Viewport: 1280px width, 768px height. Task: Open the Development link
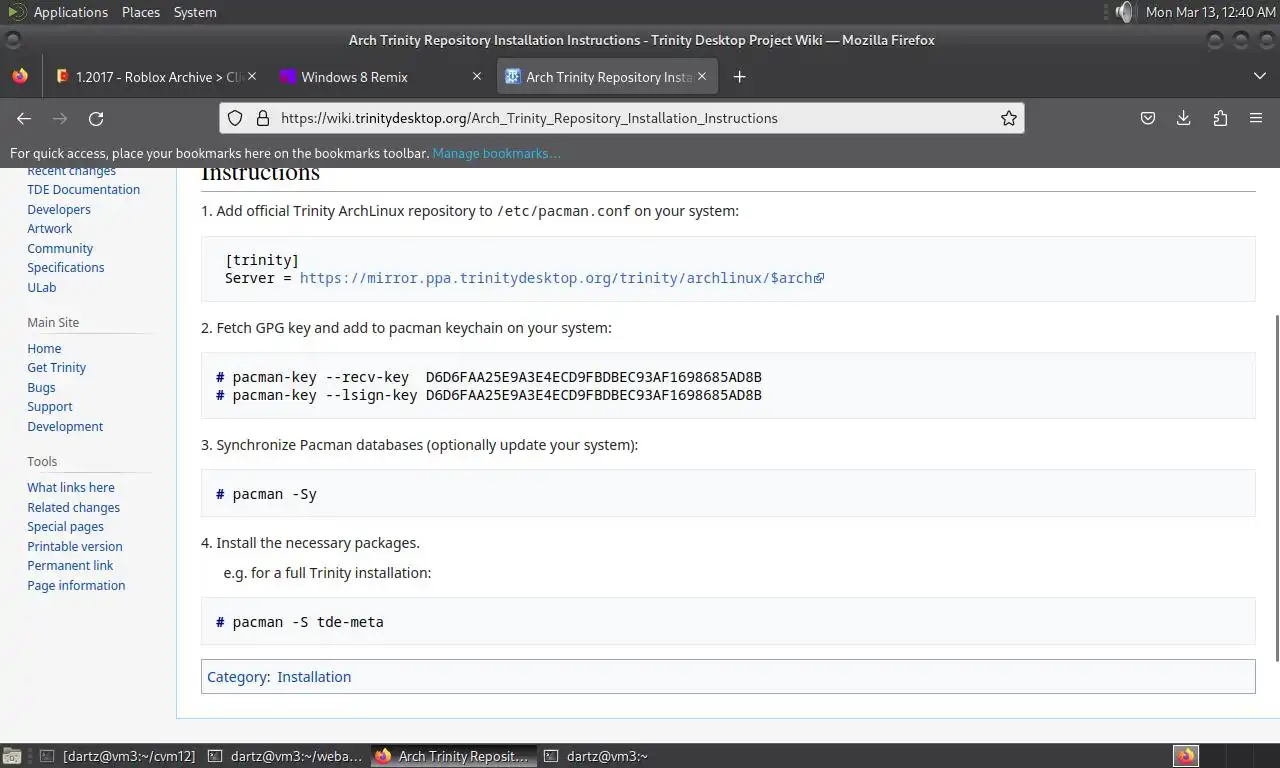[x=65, y=427]
